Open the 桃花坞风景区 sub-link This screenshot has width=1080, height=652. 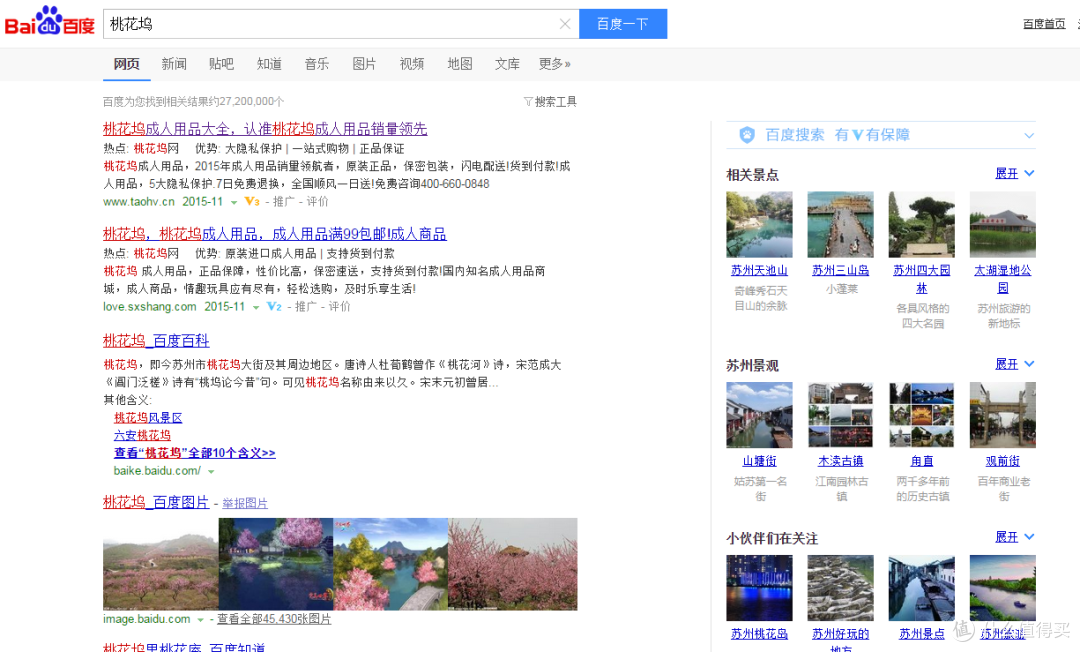click(148, 418)
